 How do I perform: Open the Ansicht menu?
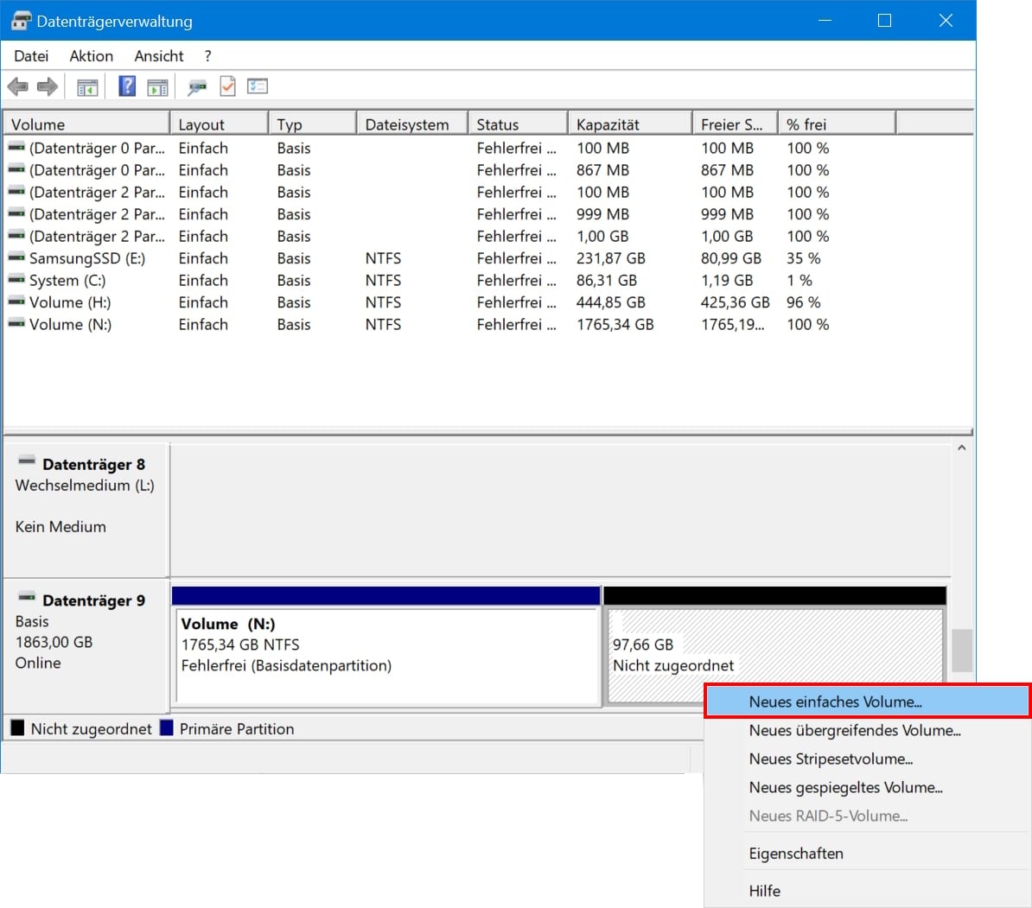pos(158,56)
